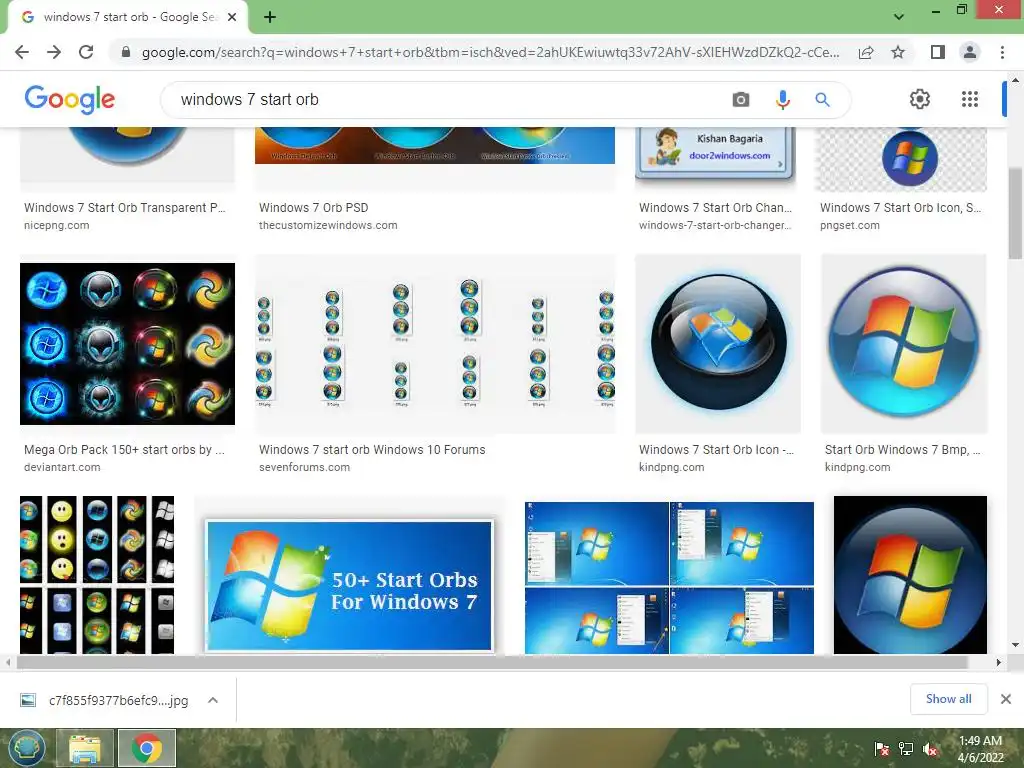Open pngset.com source link
Viewport: 1024px width, 768px height.
click(850, 225)
